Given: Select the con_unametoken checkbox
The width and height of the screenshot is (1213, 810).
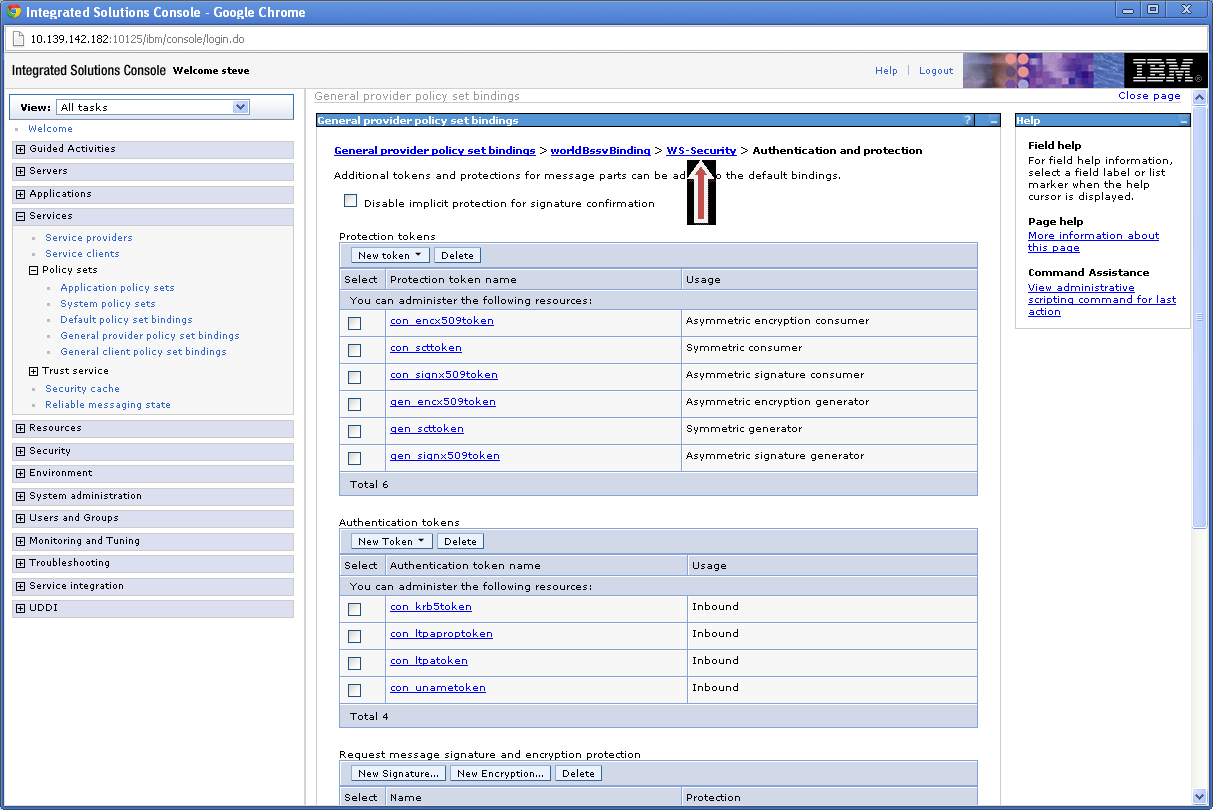Looking at the screenshot, I should pos(354,691).
